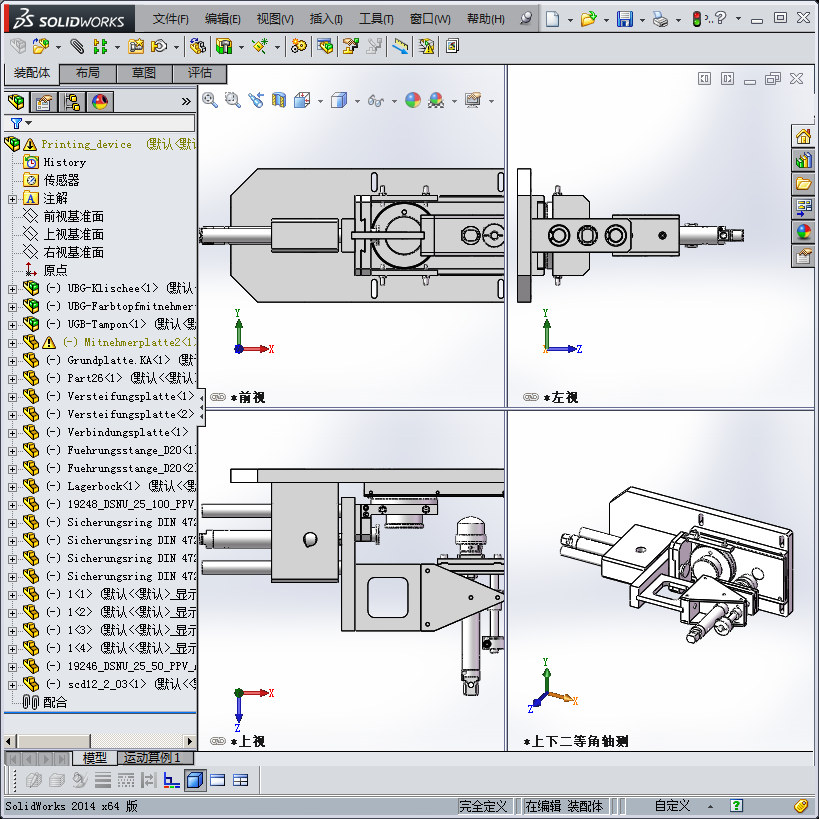819x819 pixels.
Task: Toggle the Two View Horizontal layout button
Action: [217, 780]
